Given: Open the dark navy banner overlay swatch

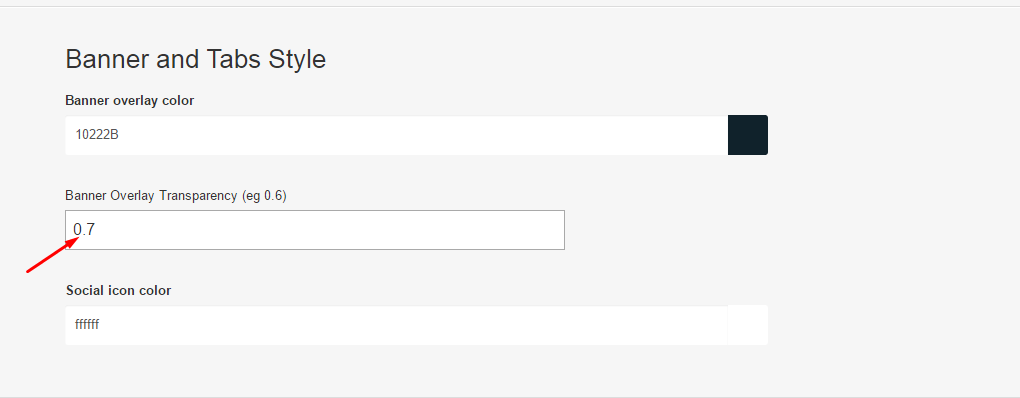Looking at the screenshot, I should coord(747,135).
